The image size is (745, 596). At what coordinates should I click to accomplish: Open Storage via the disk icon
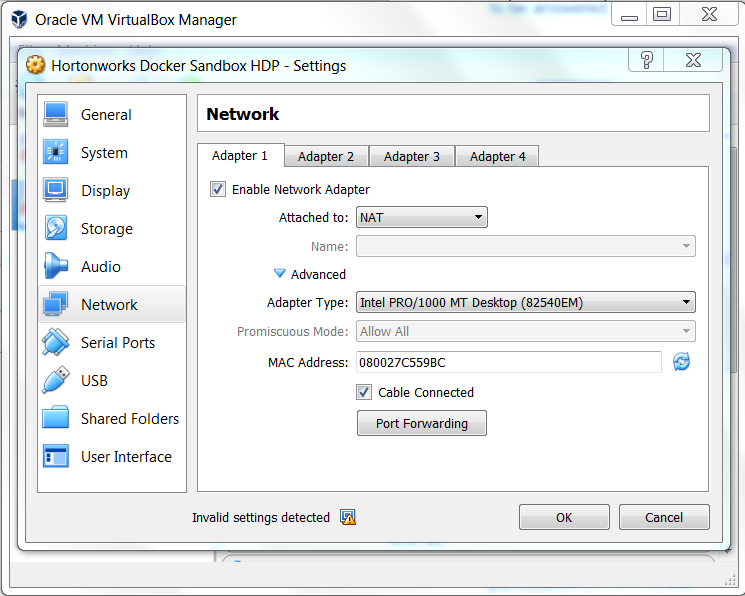tap(56, 228)
